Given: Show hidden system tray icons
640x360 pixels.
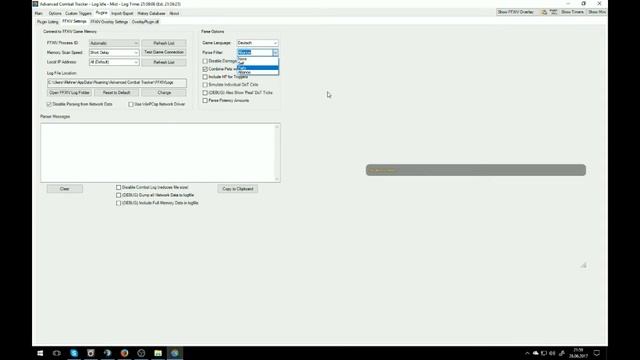Looking at the screenshot, I should click(527, 353).
